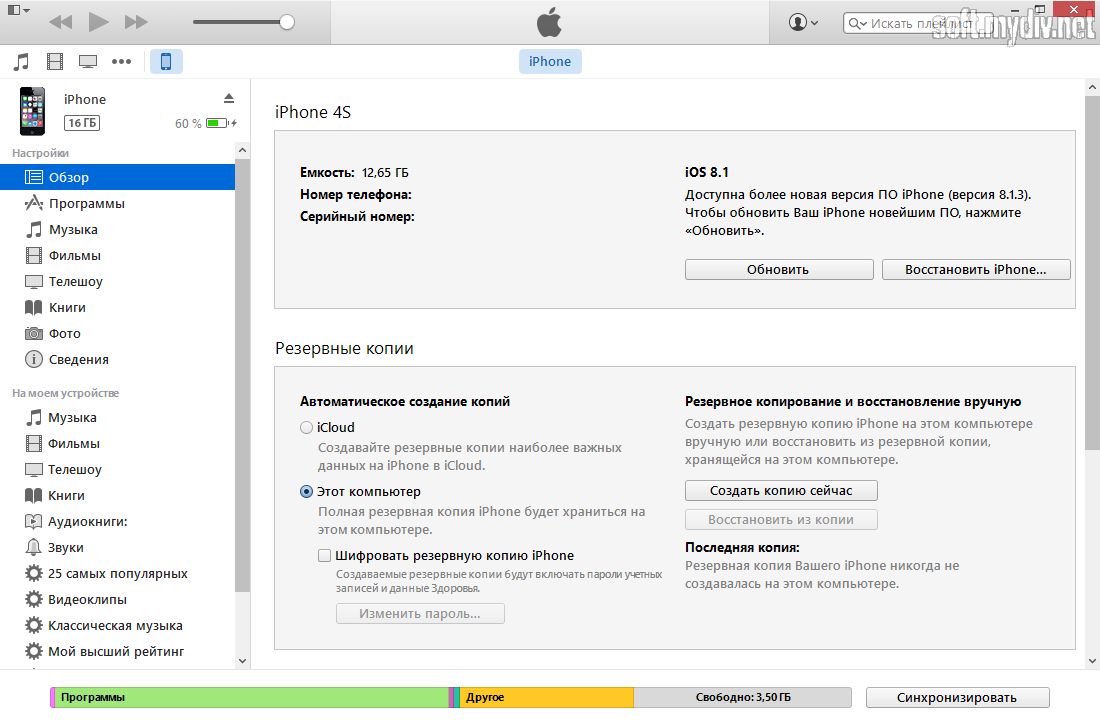Open Телешоу under Настройки
The height and width of the screenshot is (725, 1100).
point(117,281)
